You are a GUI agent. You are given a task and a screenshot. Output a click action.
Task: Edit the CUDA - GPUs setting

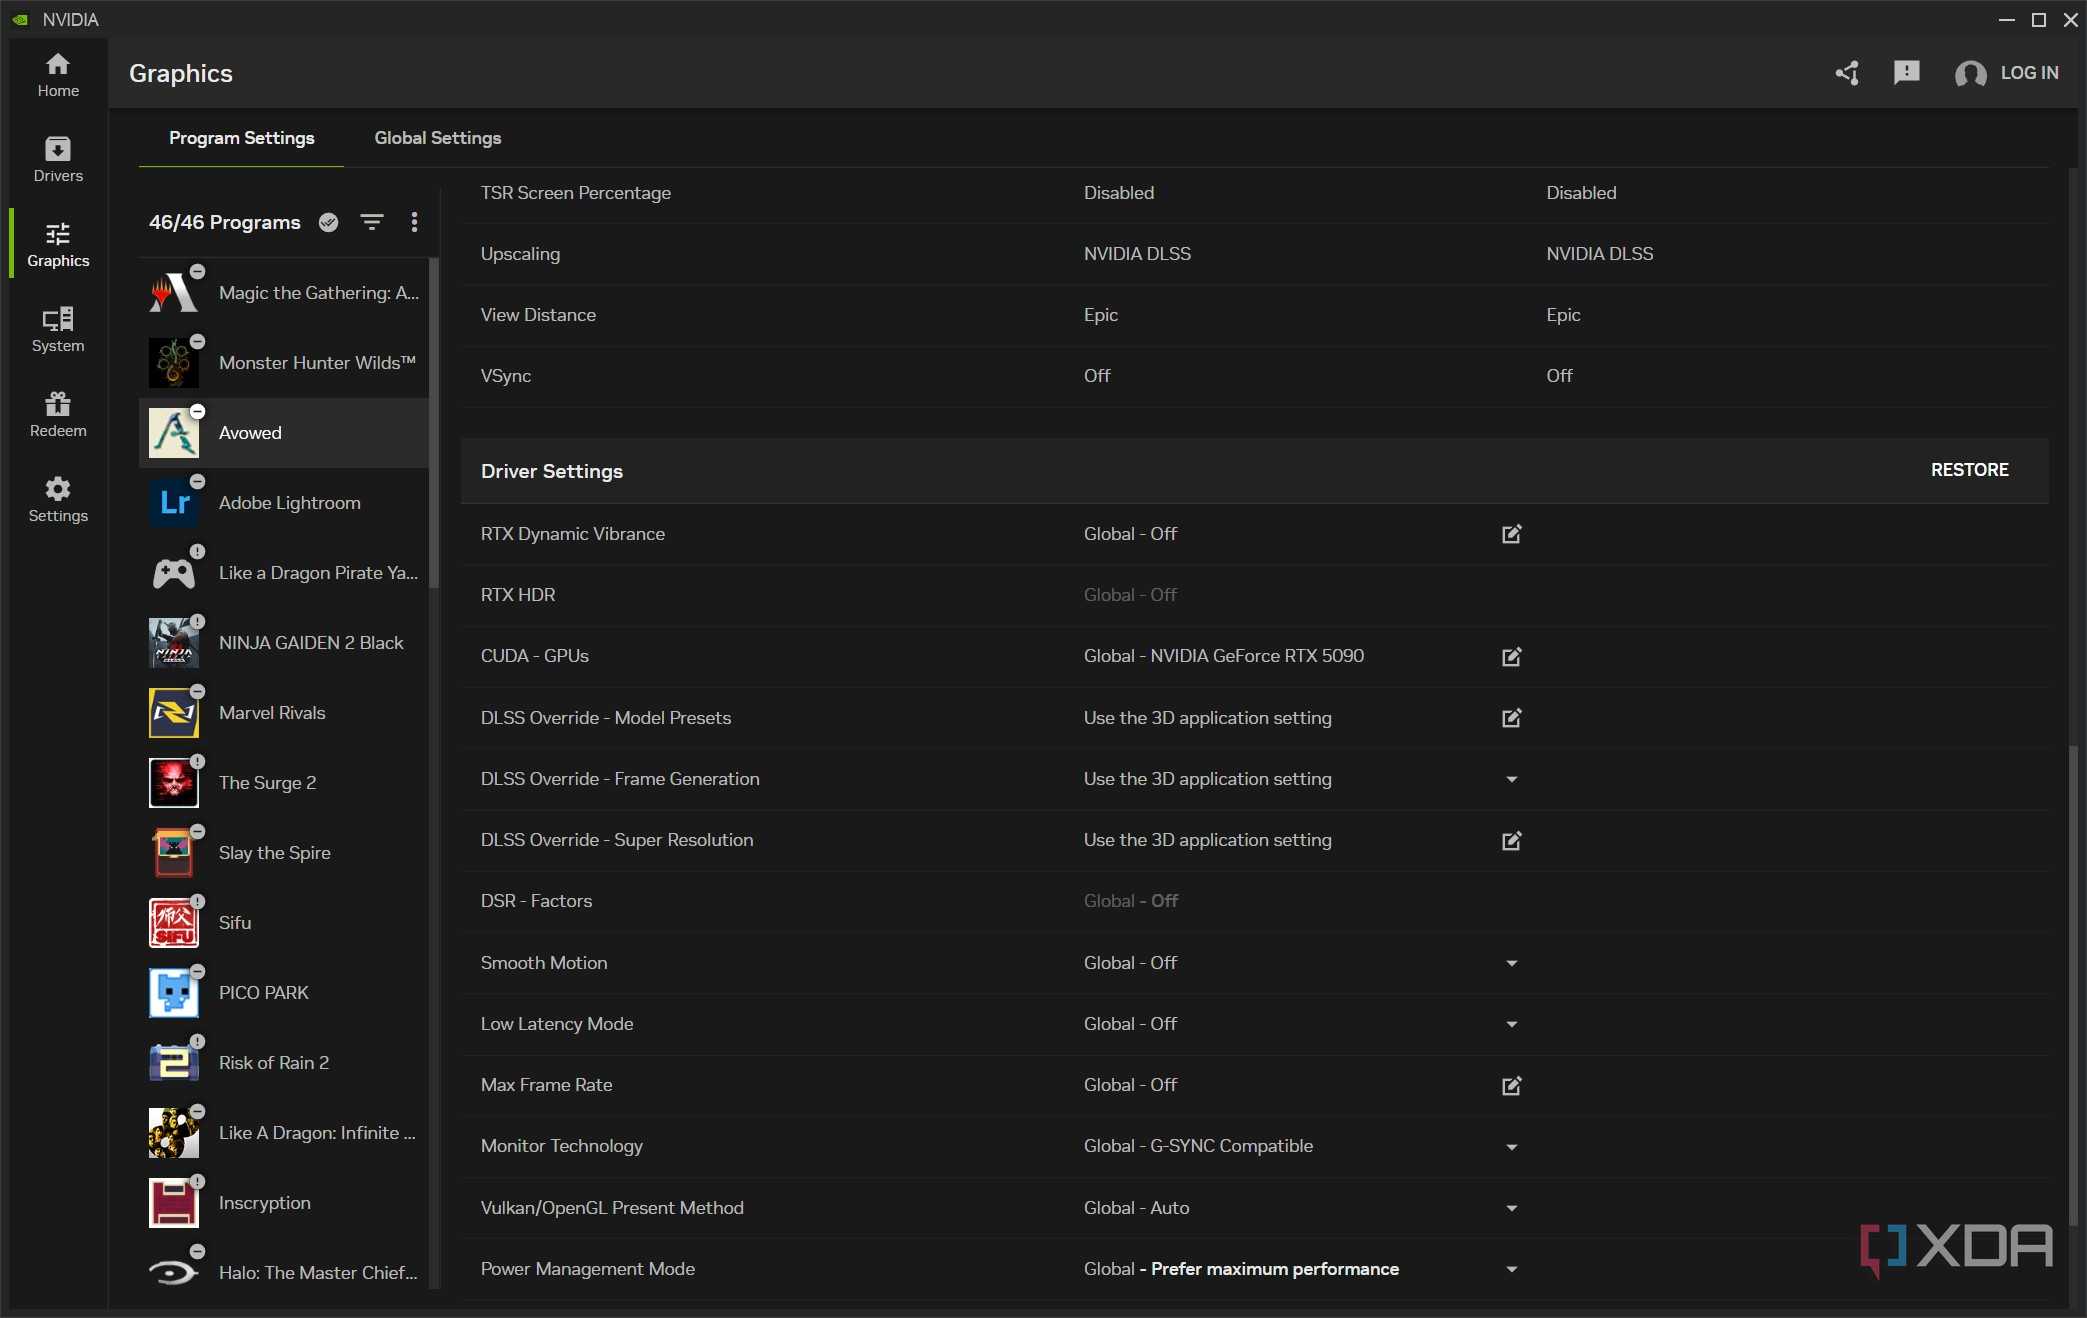click(1512, 656)
